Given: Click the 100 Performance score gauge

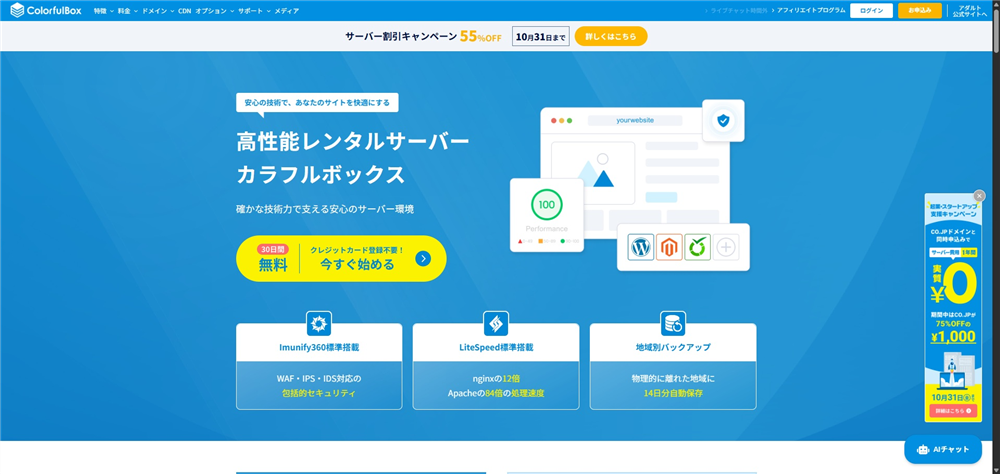Looking at the screenshot, I should click(x=547, y=205).
